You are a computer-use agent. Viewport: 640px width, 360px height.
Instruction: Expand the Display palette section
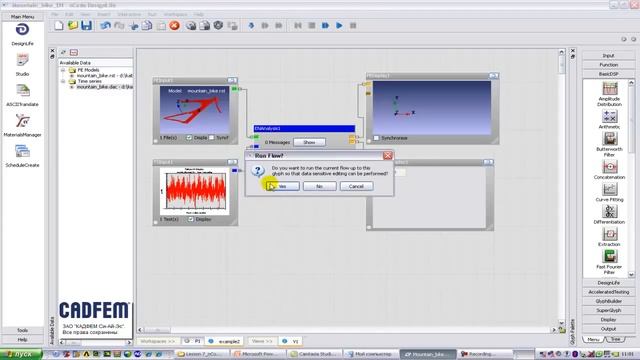(609, 320)
